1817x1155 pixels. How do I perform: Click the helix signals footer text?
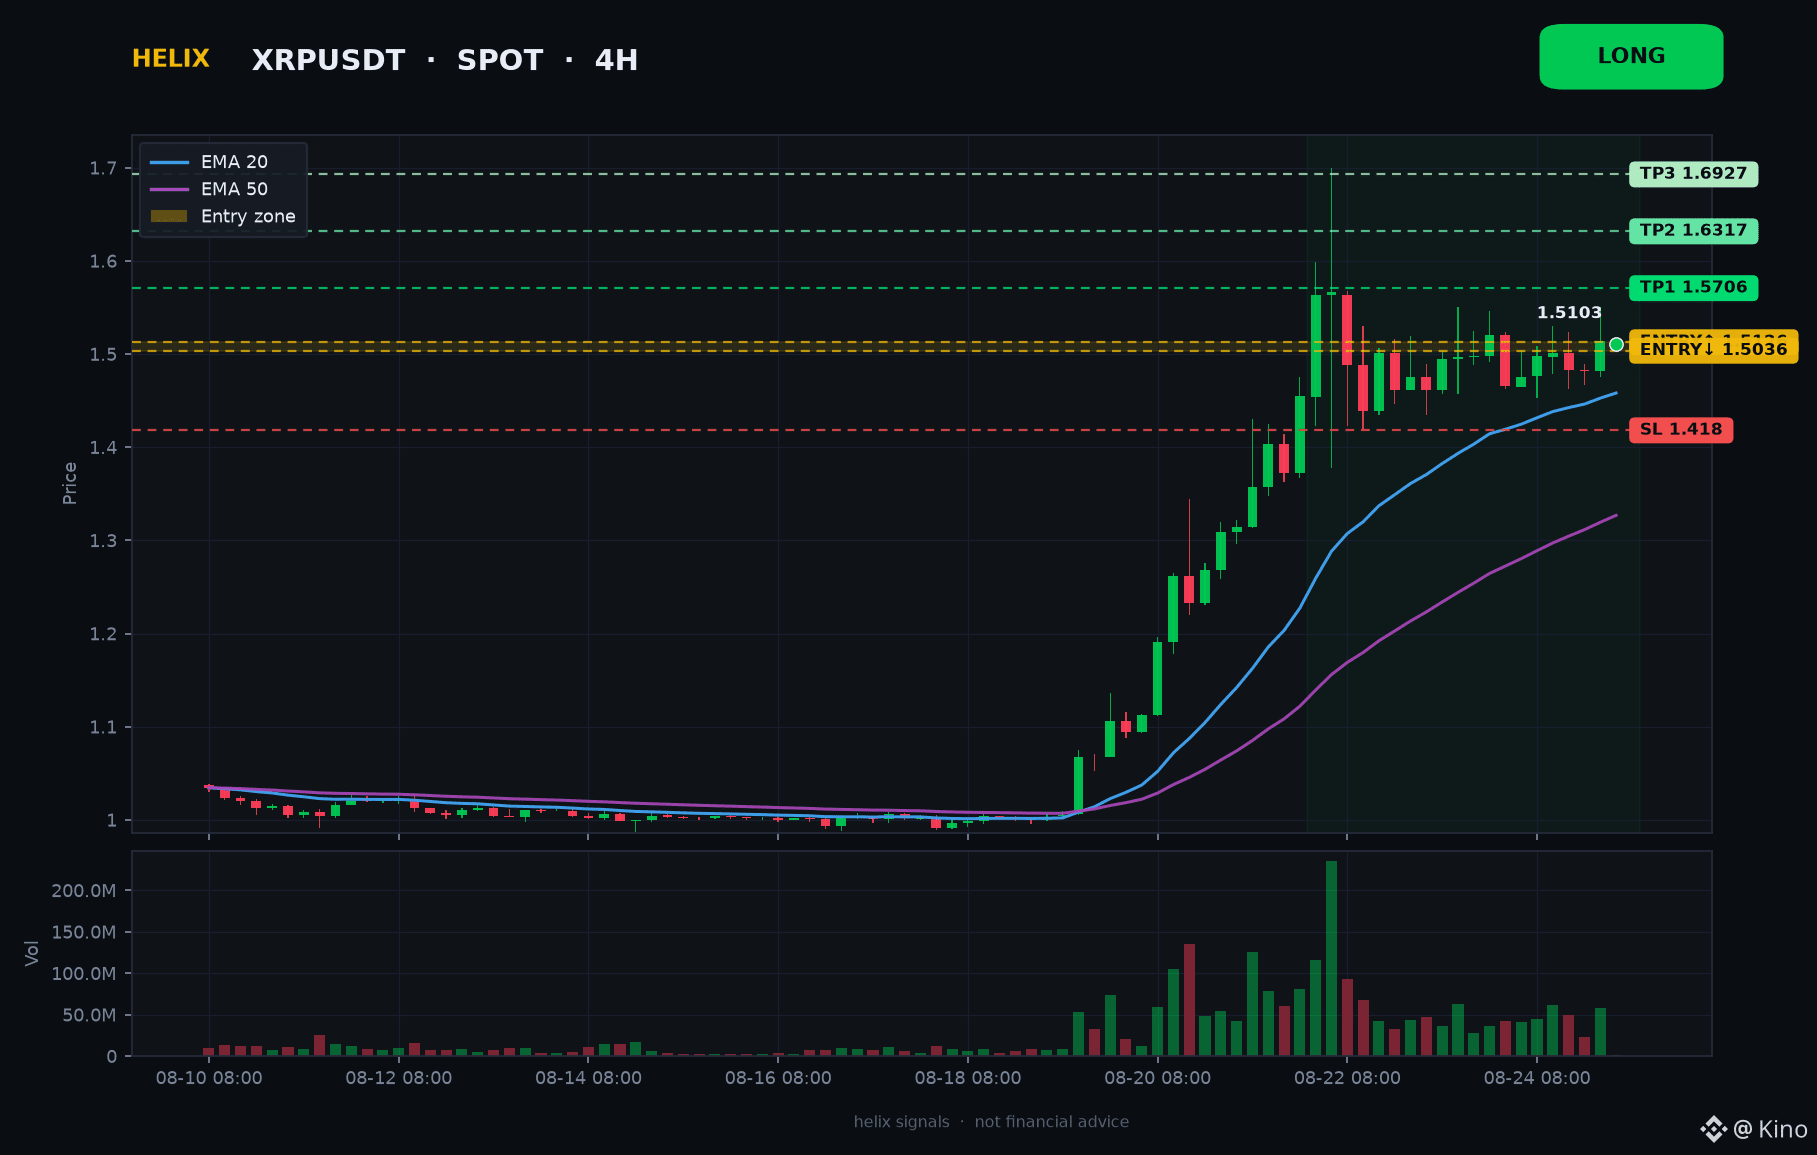(x=901, y=1122)
